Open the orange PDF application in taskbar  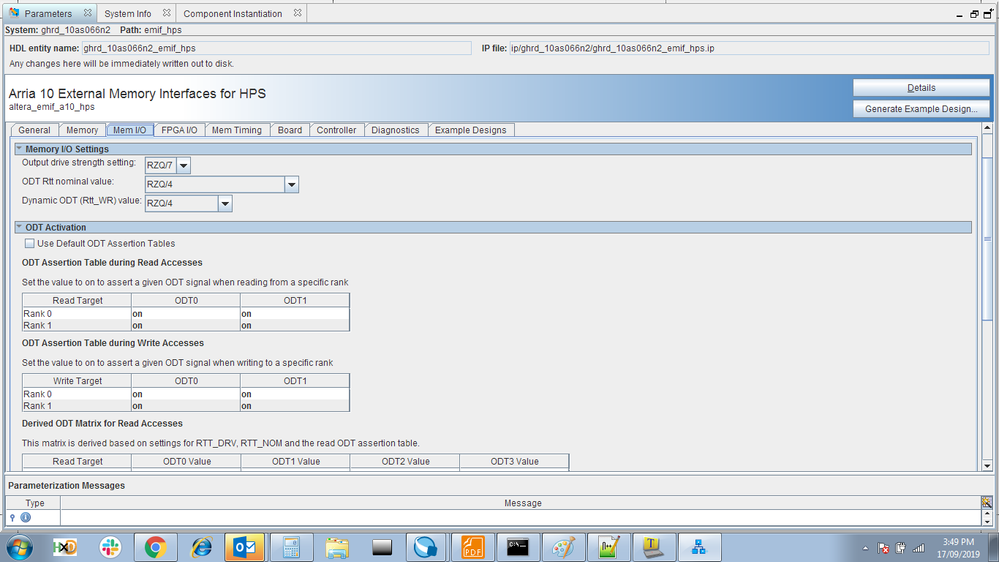(472, 547)
